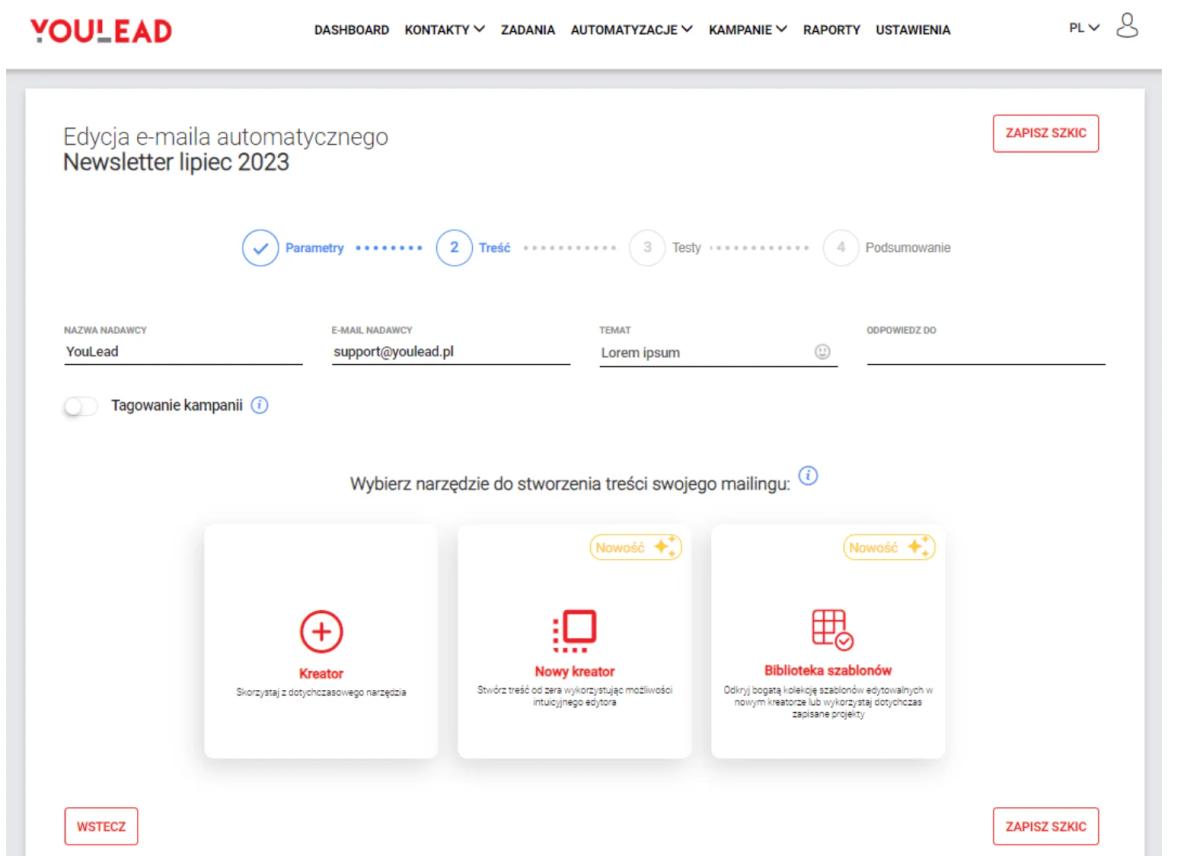The image size is (1200, 856).
Task: Click Nowość badge on Biblioteka szablonów card
Action: click(889, 547)
